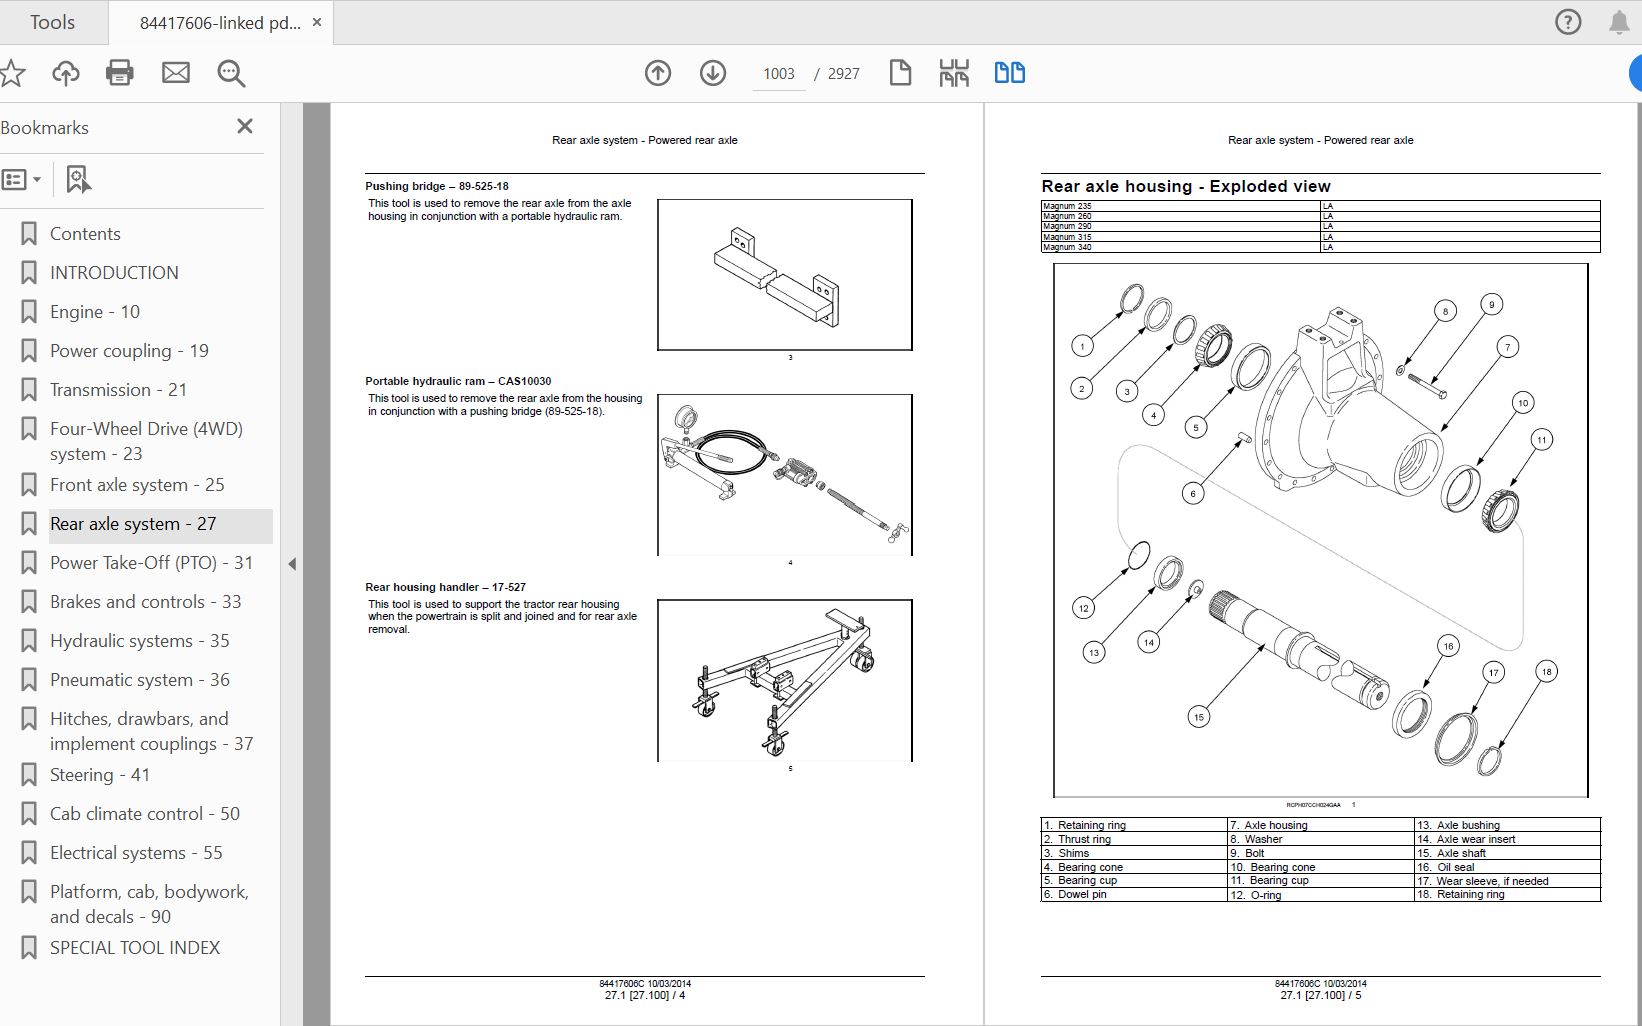Click the Rear housing handler illustration

(785, 681)
